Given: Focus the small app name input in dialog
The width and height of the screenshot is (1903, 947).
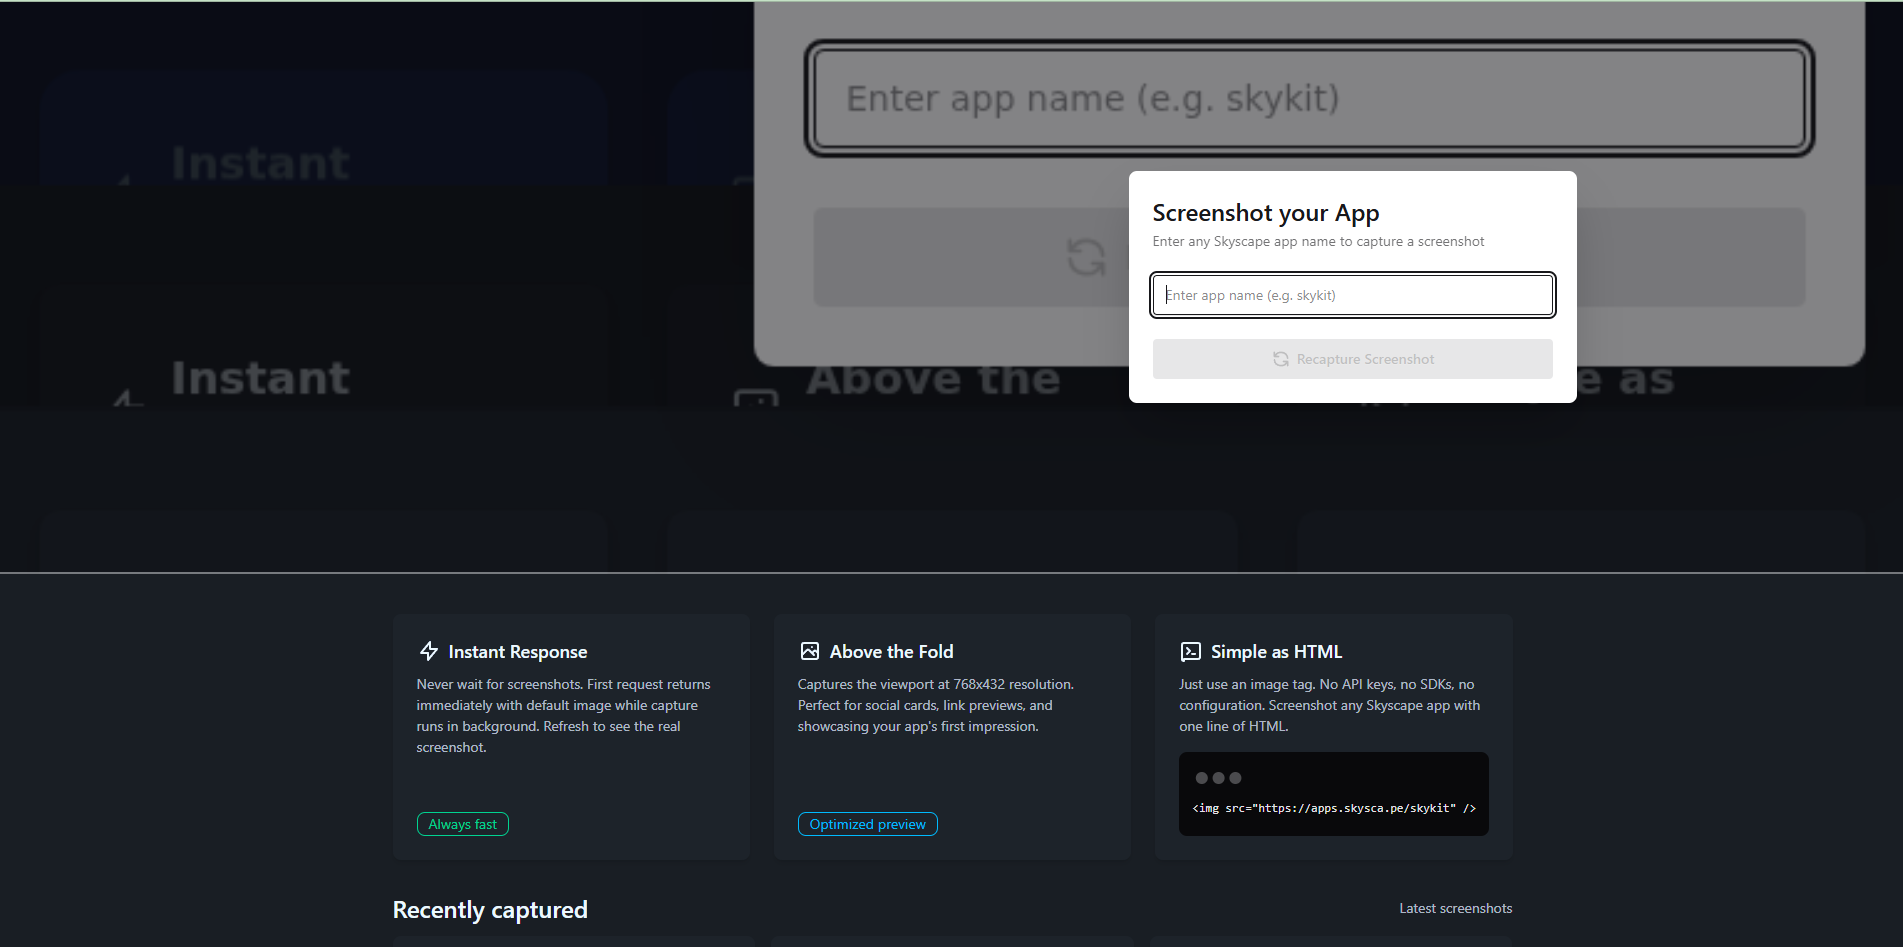Looking at the screenshot, I should 1352,295.
